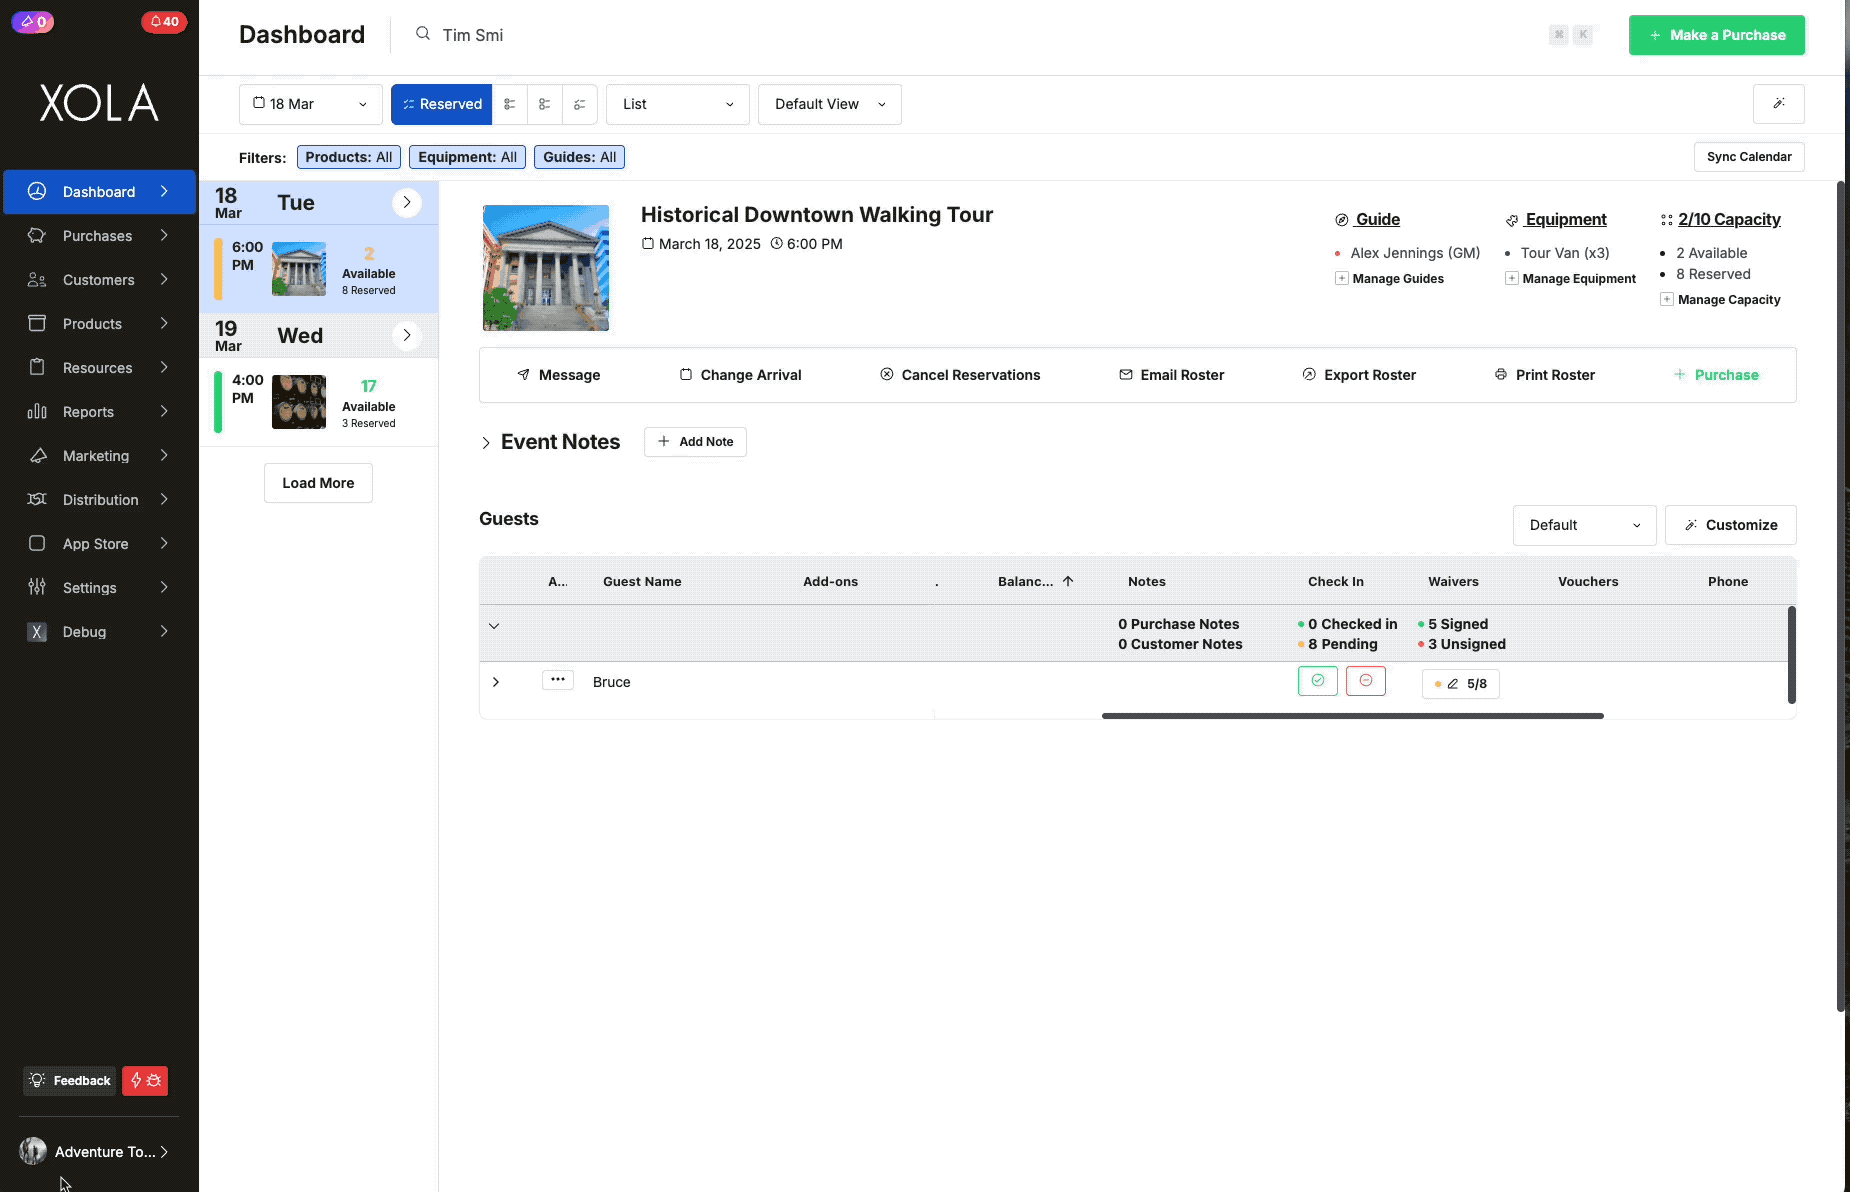This screenshot has width=1850, height=1192.
Task: Sort by the Balance column arrow
Action: pos(1067,581)
